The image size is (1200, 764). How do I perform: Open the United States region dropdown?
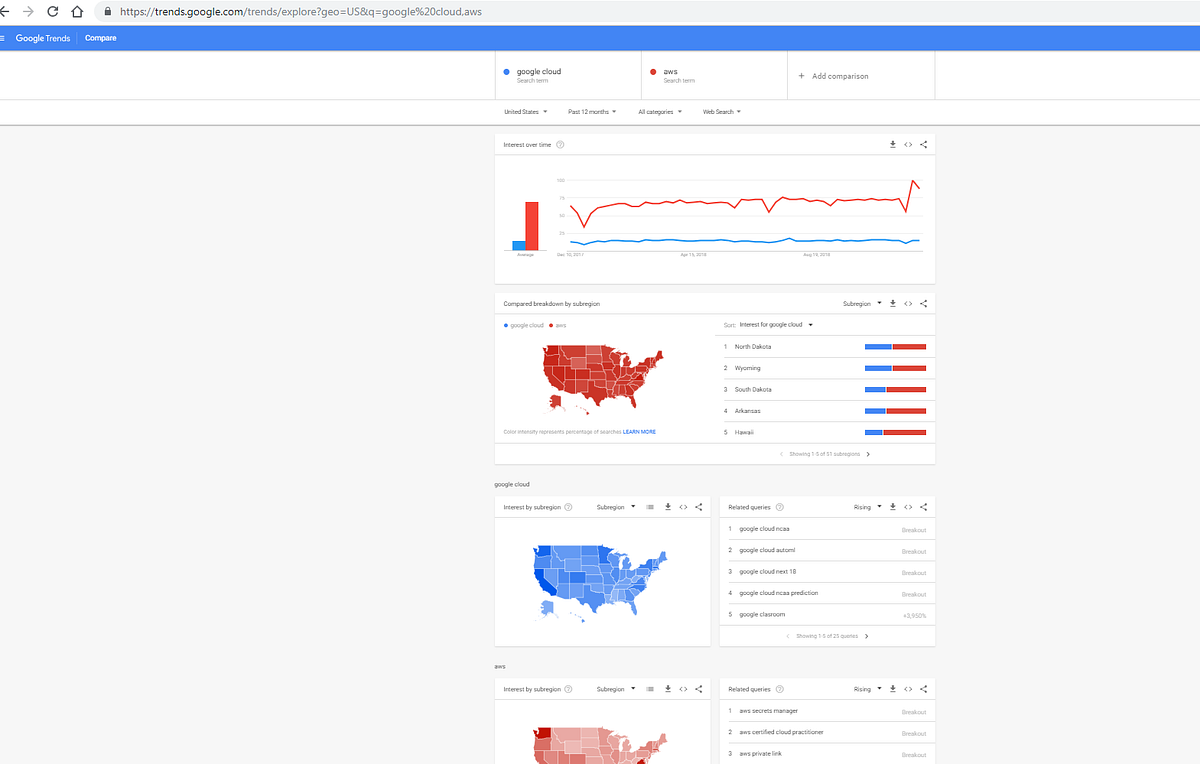click(x=526, y=112)
